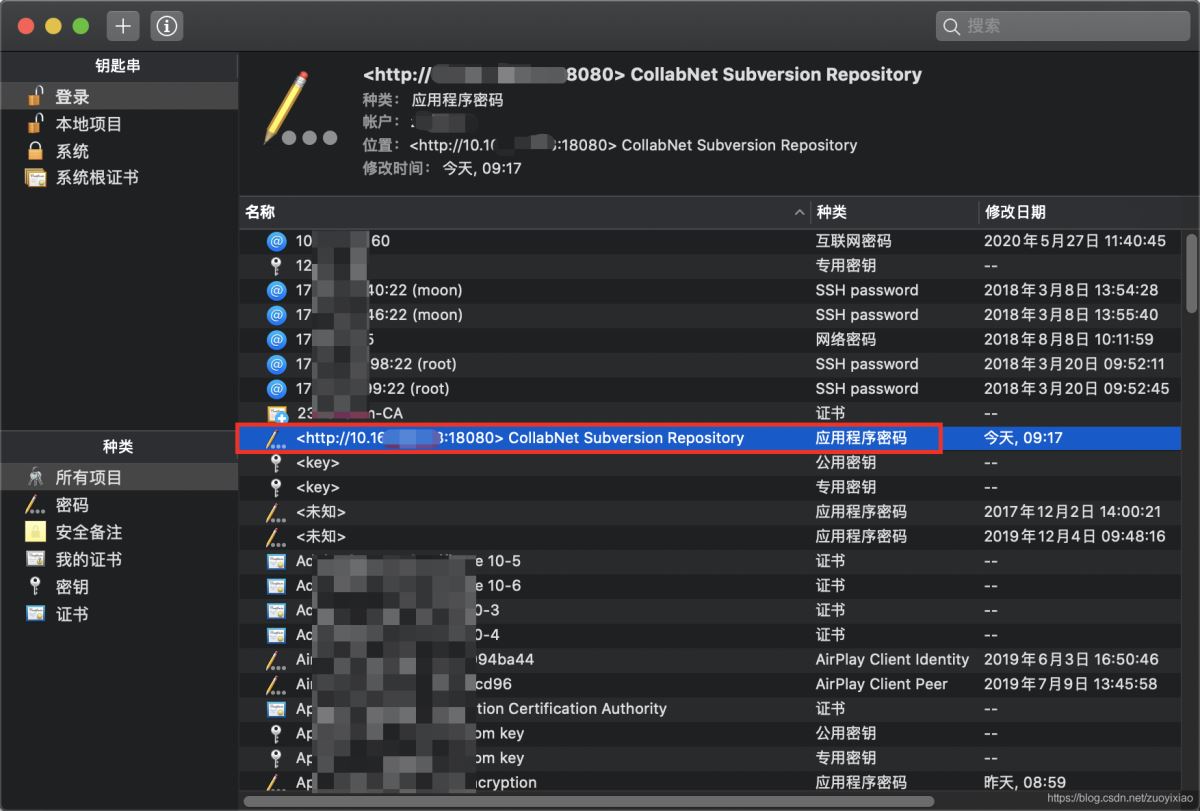Viewport: 1200px width, 811px height.
Task: Select the Certification Authority certificate row
Action: pos(711,708)
